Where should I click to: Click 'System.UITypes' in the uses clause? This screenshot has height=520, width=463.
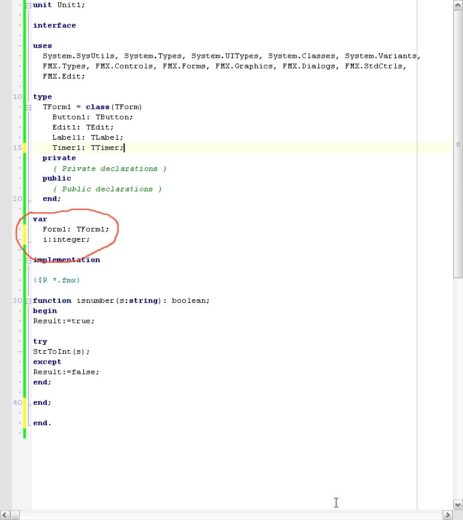click(x=225, y=56)
